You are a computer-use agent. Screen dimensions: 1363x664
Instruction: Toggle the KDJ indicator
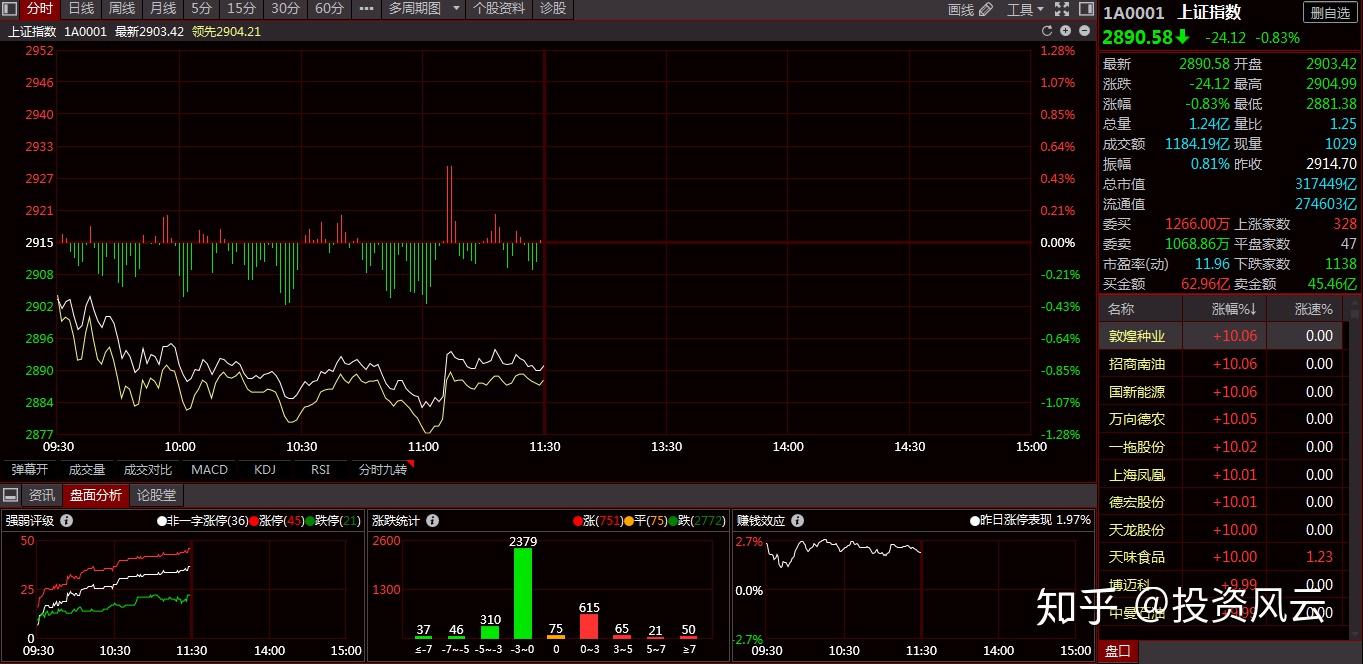point(265,470)
